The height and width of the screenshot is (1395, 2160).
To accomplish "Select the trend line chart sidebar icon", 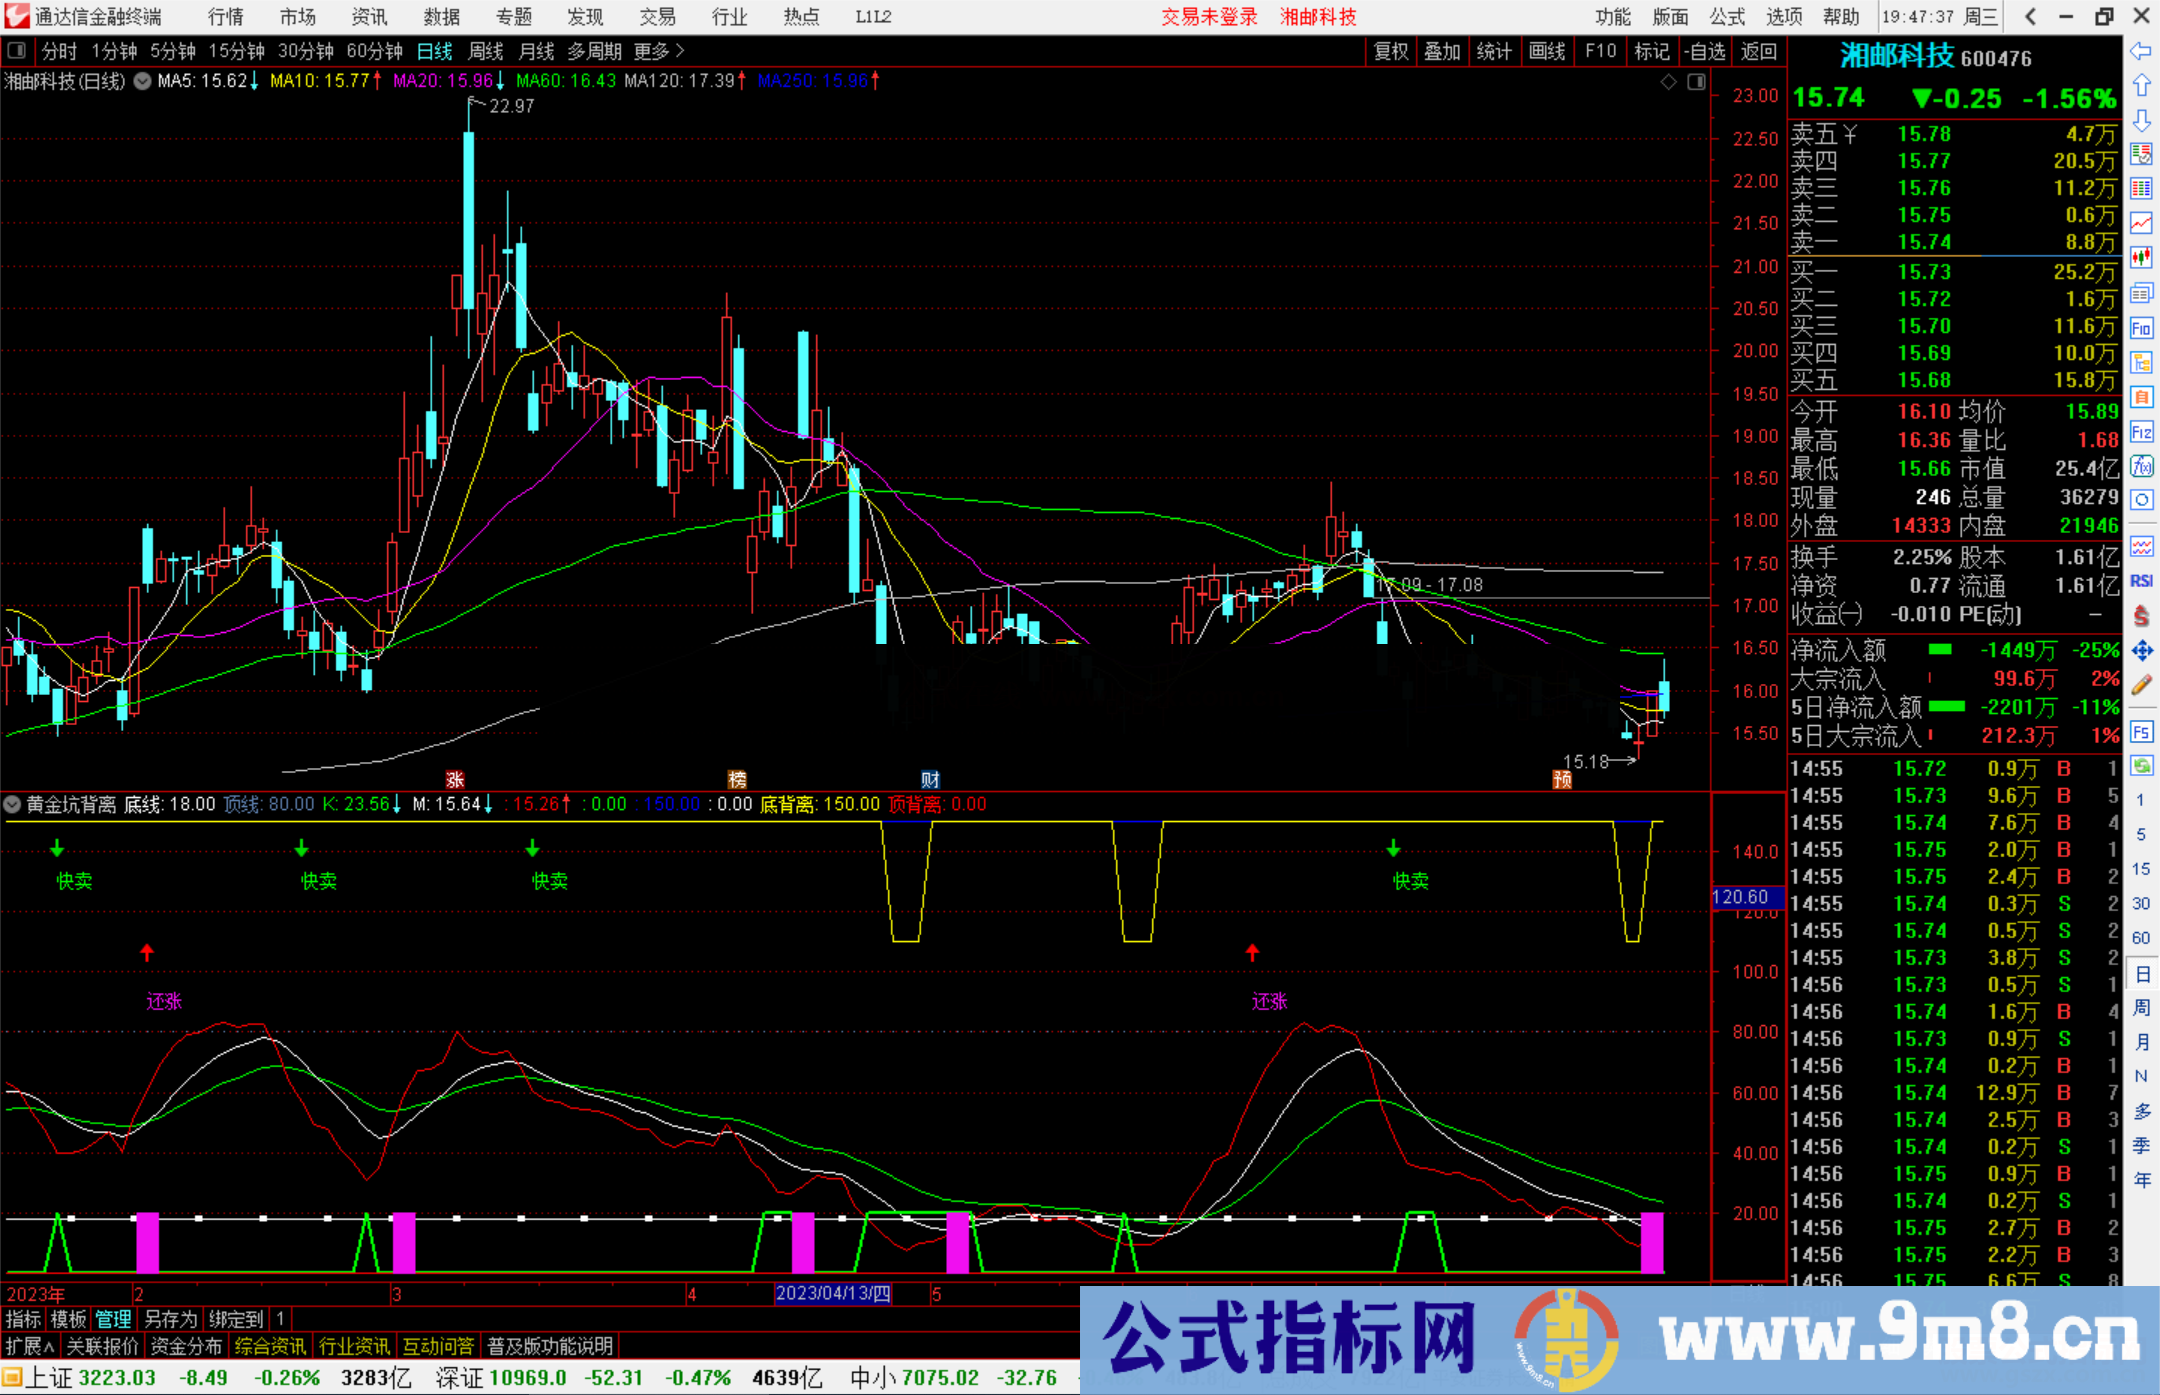I will (x=2141, y=223).
